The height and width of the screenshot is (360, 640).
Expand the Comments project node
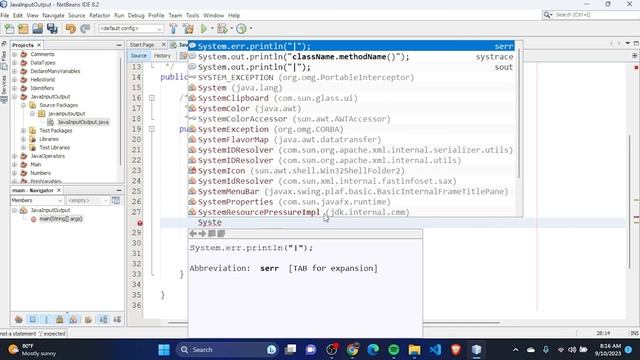pos(15,54)
